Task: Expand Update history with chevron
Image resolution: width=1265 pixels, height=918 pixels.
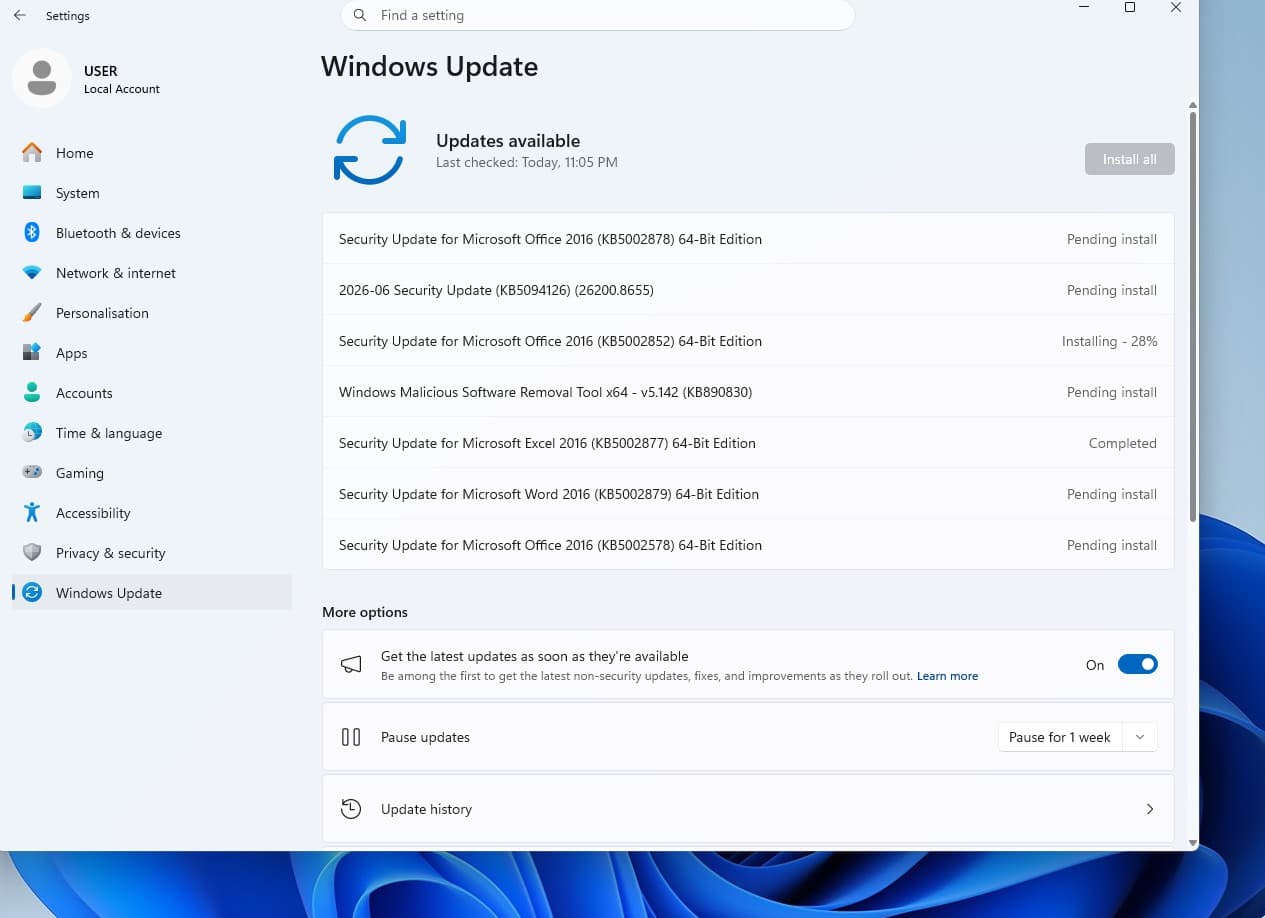Action: pos(1150,809)
